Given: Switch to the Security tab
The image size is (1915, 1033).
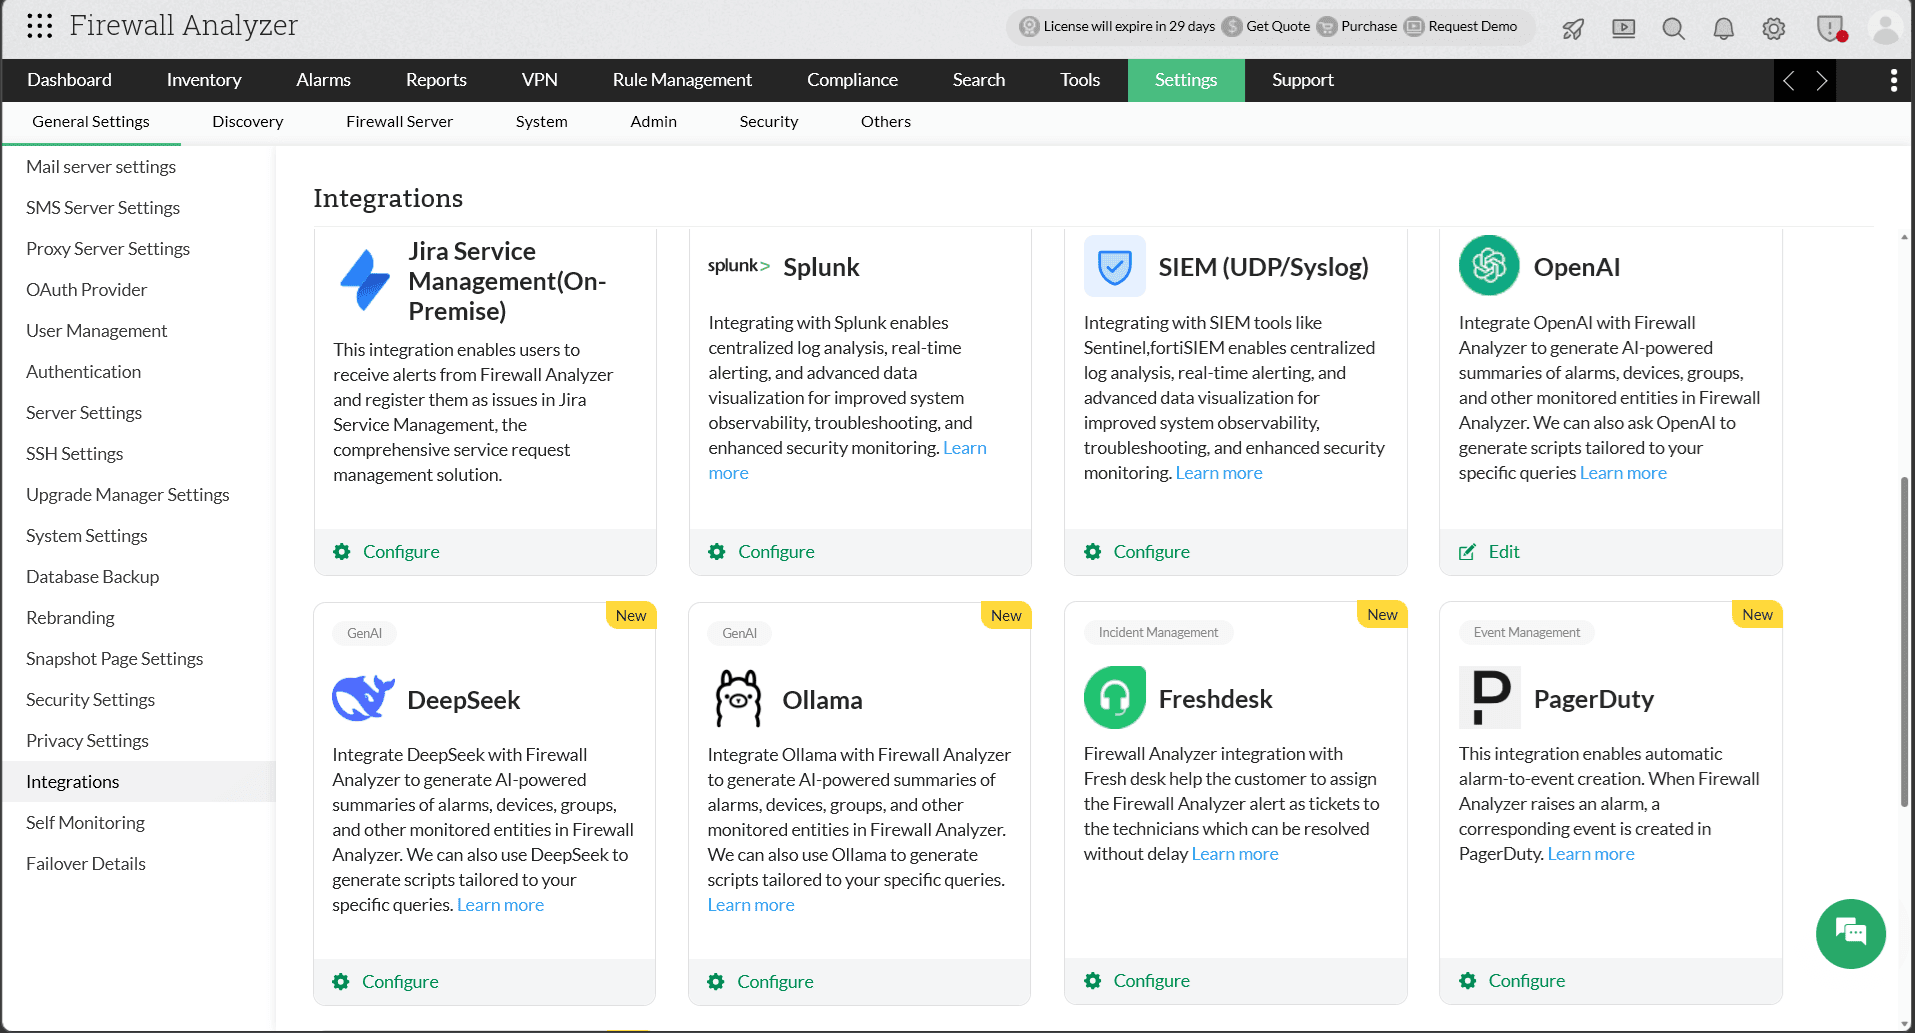Looking at the screenshot, I should (x=768, y=122).
